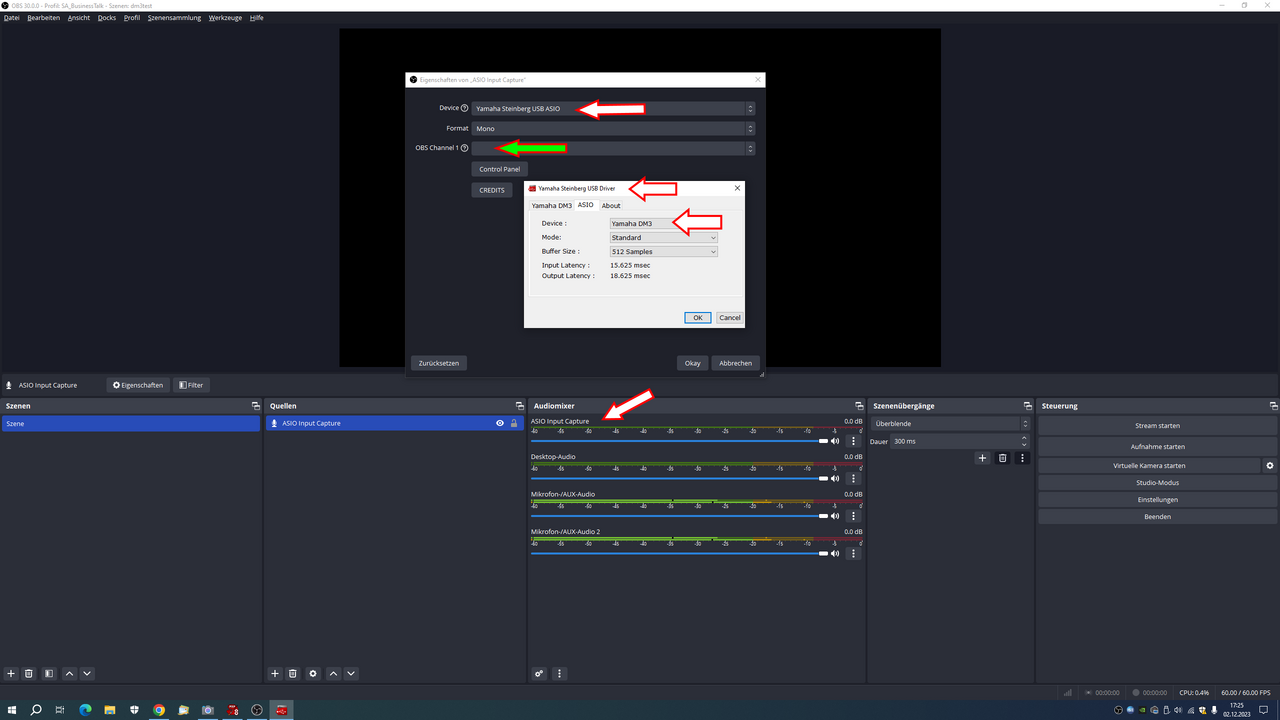Open scene filters icon in Szenen dock
Screen dimensions: 1280x720
click(49, 674)
